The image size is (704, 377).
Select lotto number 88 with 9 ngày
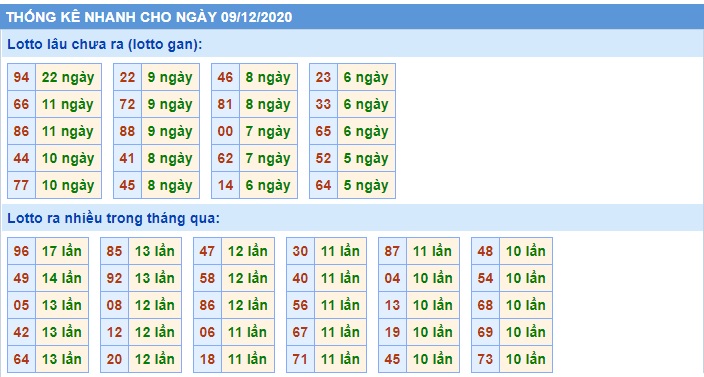[x=127, y=131]
